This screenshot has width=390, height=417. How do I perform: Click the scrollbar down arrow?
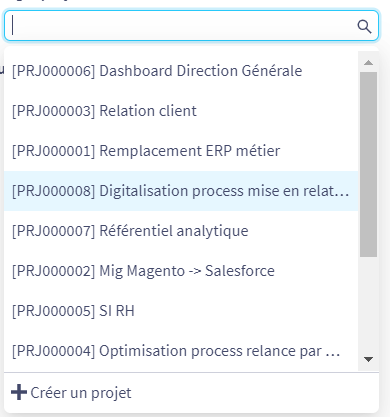tap(368, 359)
